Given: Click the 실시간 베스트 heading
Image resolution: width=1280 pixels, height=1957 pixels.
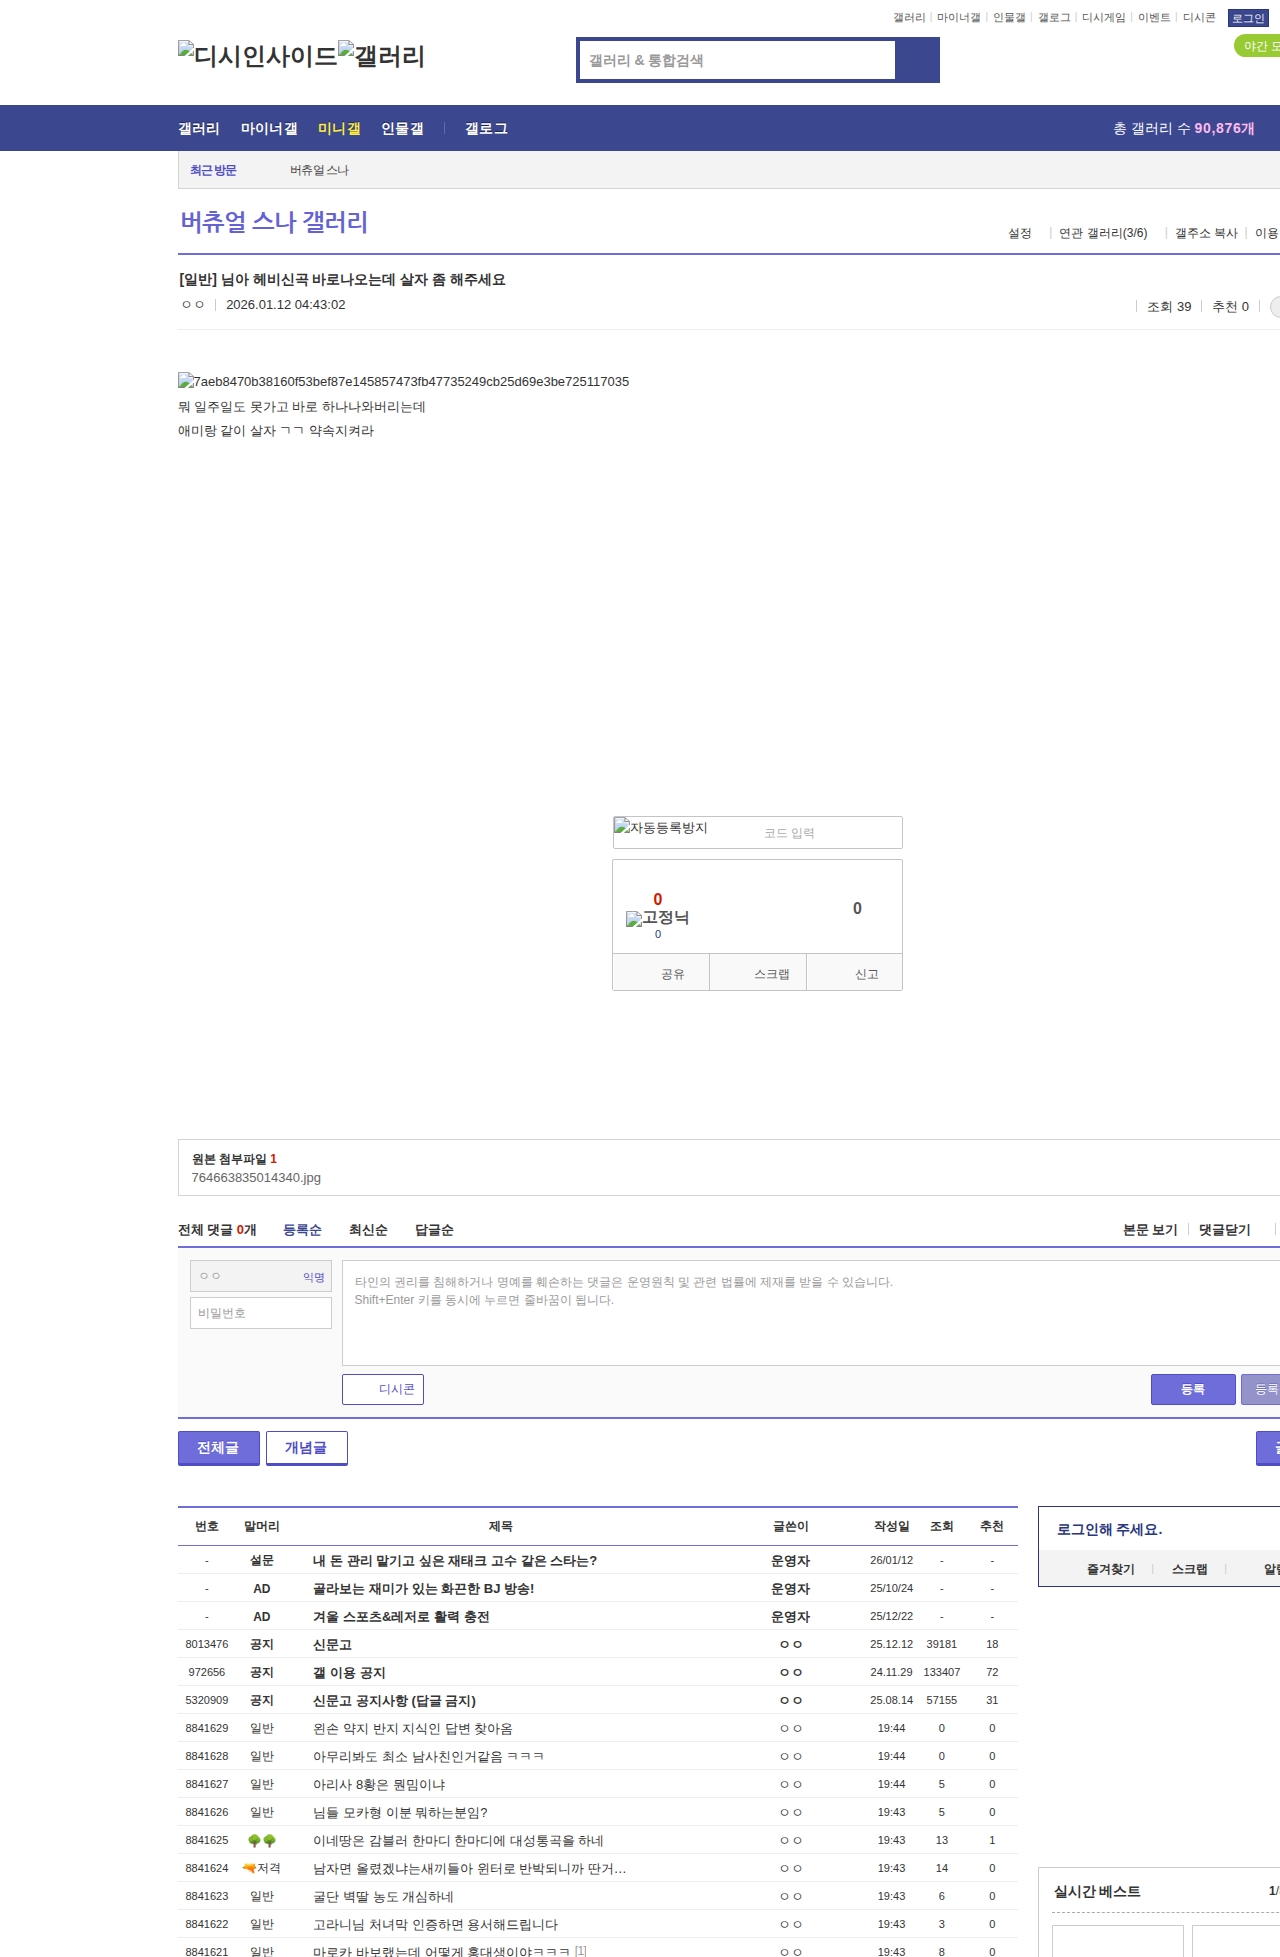Looking at the screenshot, I should click(1097, 1891).
